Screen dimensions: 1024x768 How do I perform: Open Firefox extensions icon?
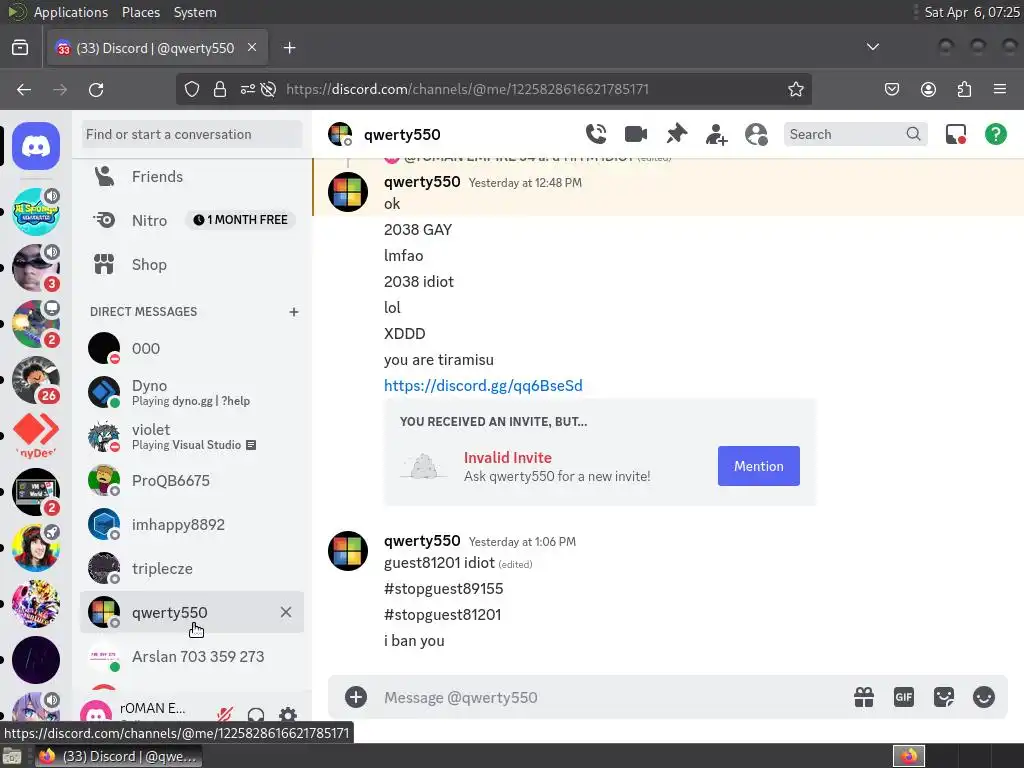tap(964, 89)
